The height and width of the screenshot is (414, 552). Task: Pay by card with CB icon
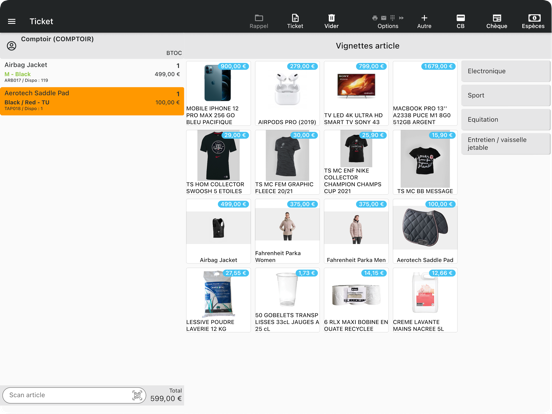[x=460, y=21]
